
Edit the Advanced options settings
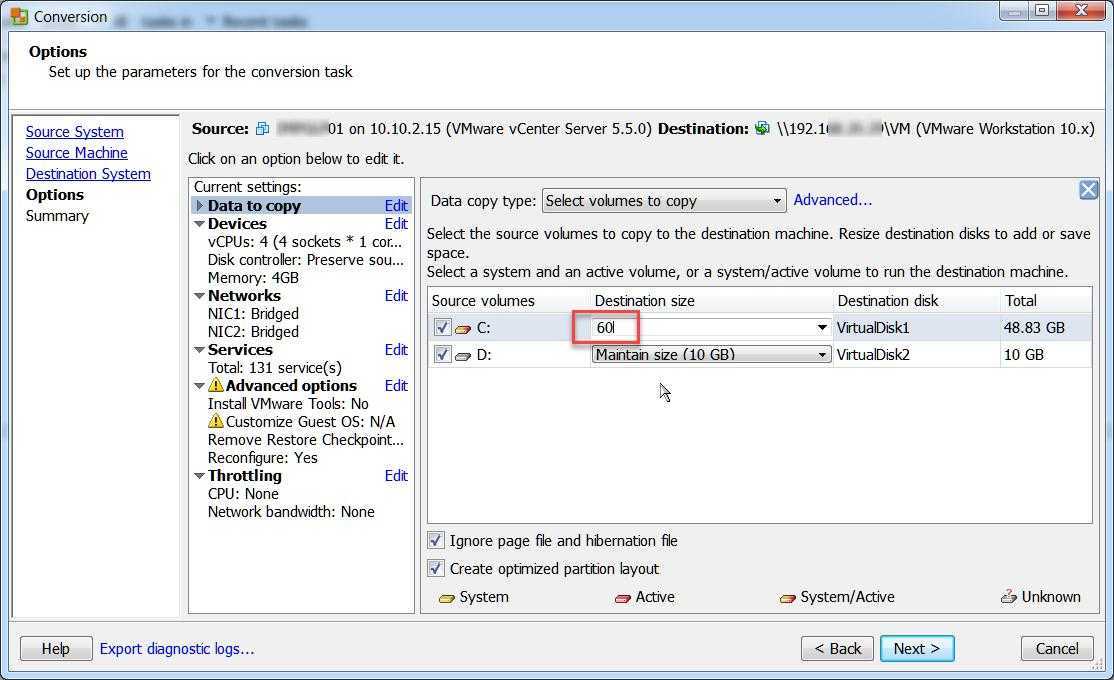pyautogui.click(x=396, y=386)
